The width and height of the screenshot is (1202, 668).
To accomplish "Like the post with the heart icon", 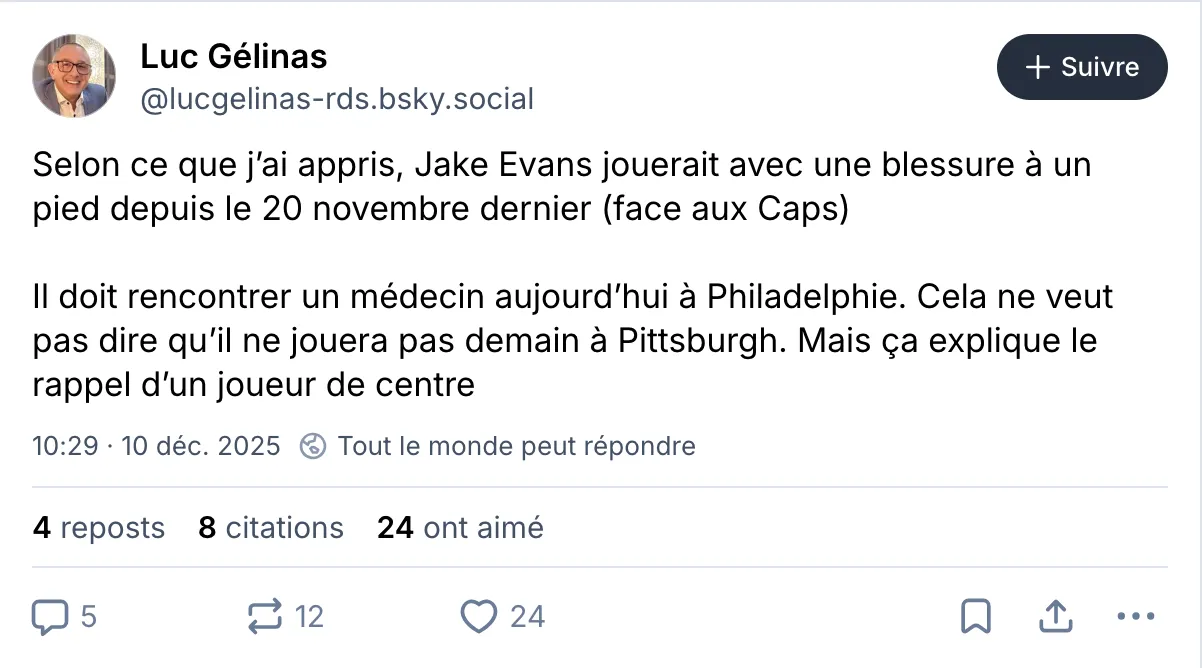I will point(479,616).
